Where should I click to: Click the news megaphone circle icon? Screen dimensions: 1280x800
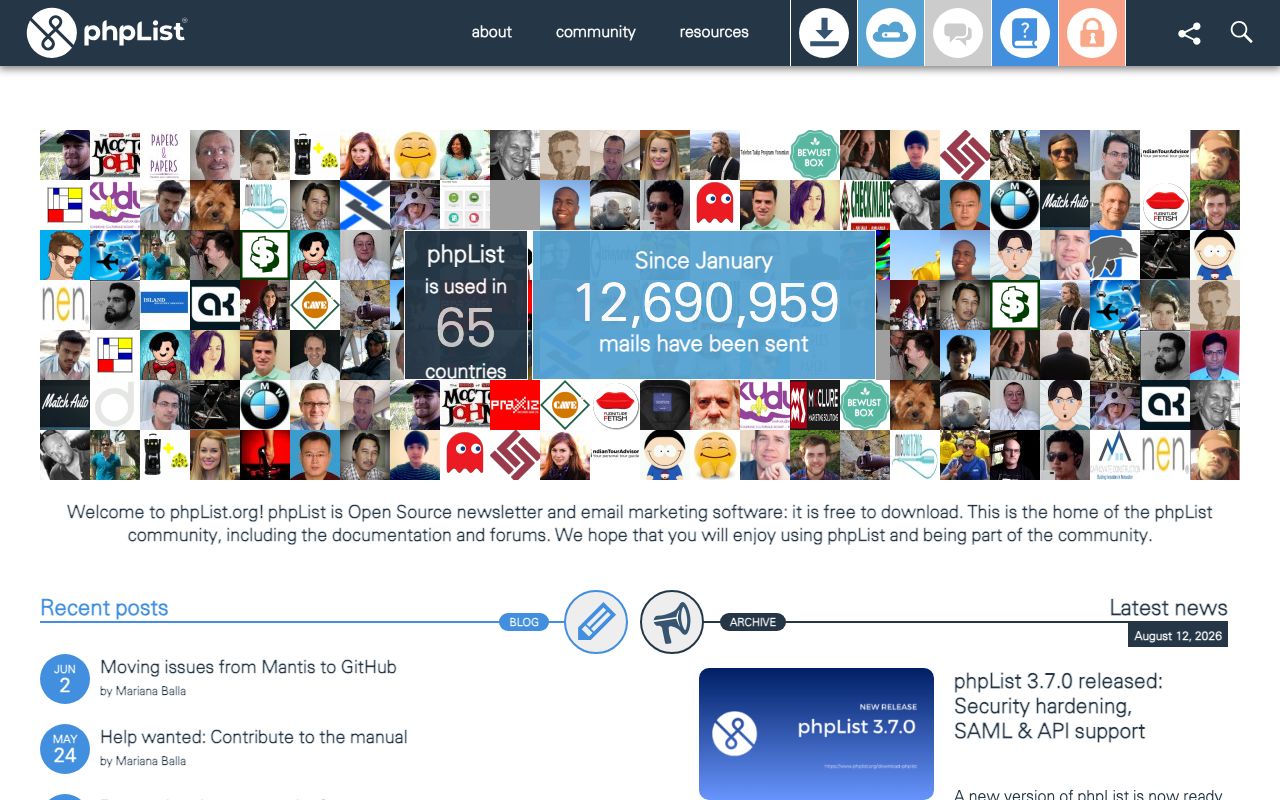(672, 622)
